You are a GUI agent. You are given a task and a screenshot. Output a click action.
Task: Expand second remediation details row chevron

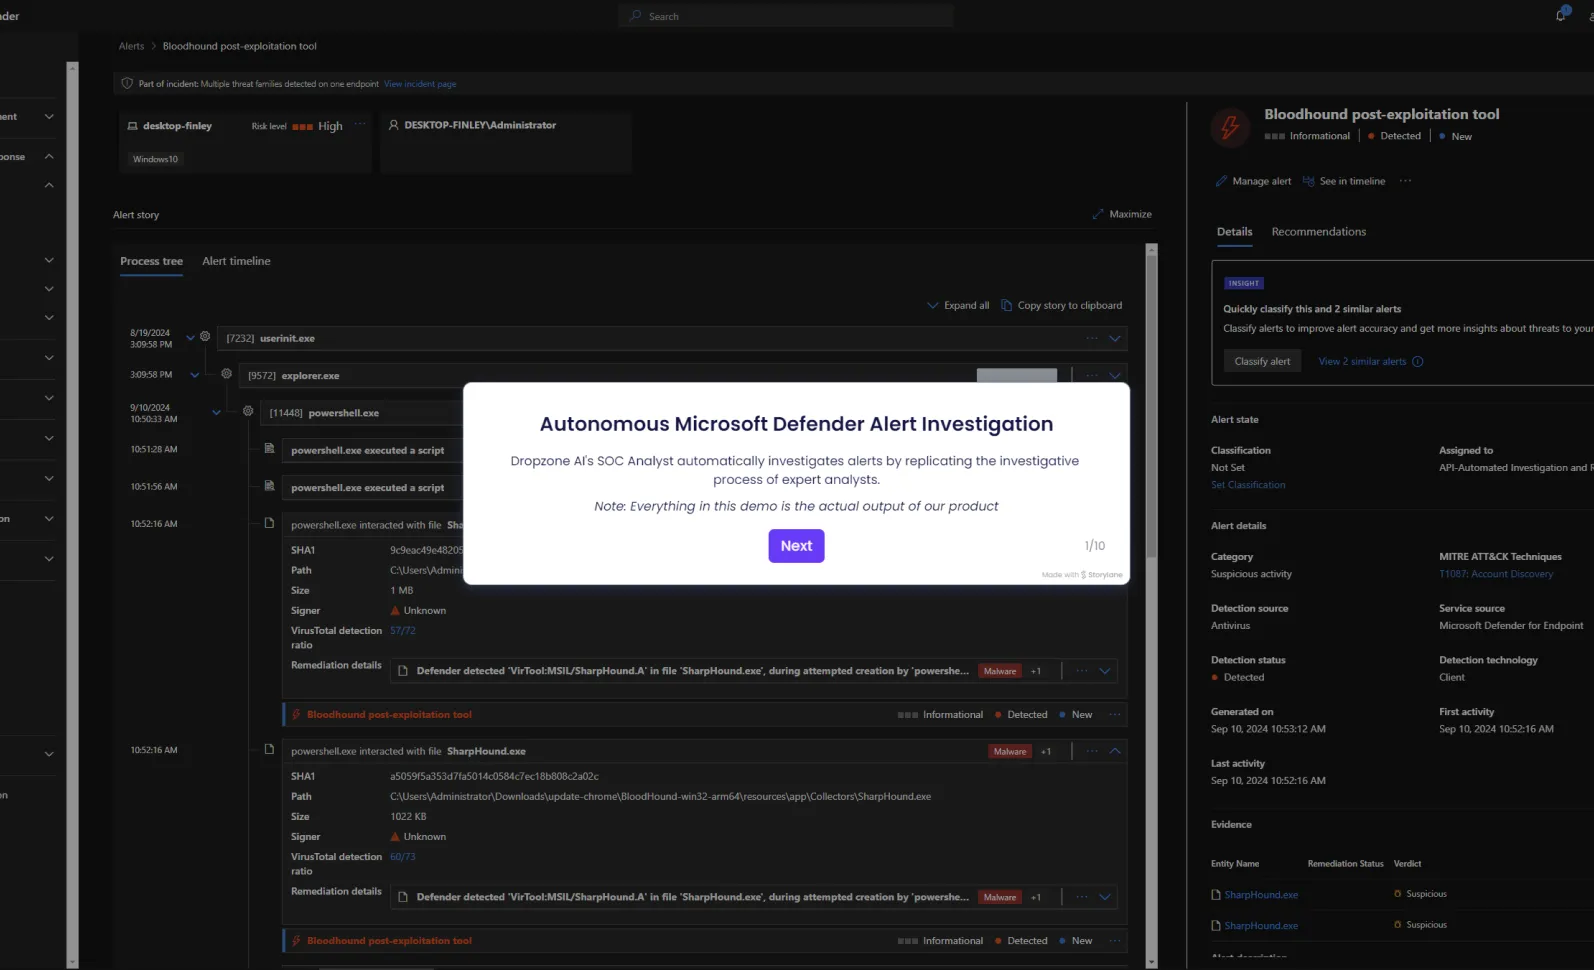tap(1105, 897)
